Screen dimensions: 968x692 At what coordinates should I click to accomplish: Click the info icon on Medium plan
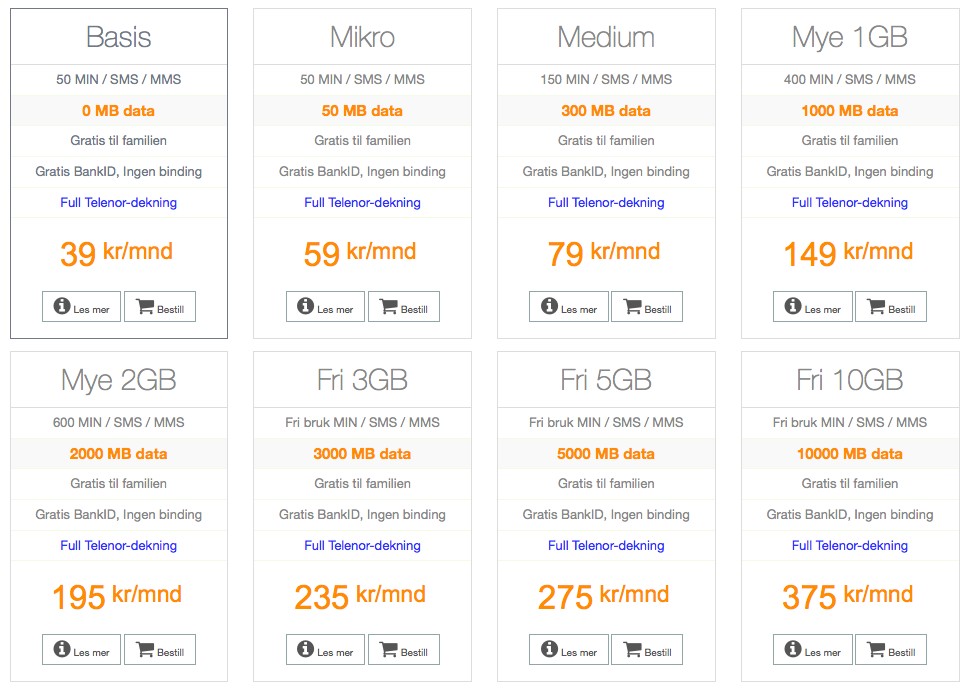(x=549, y=306)
